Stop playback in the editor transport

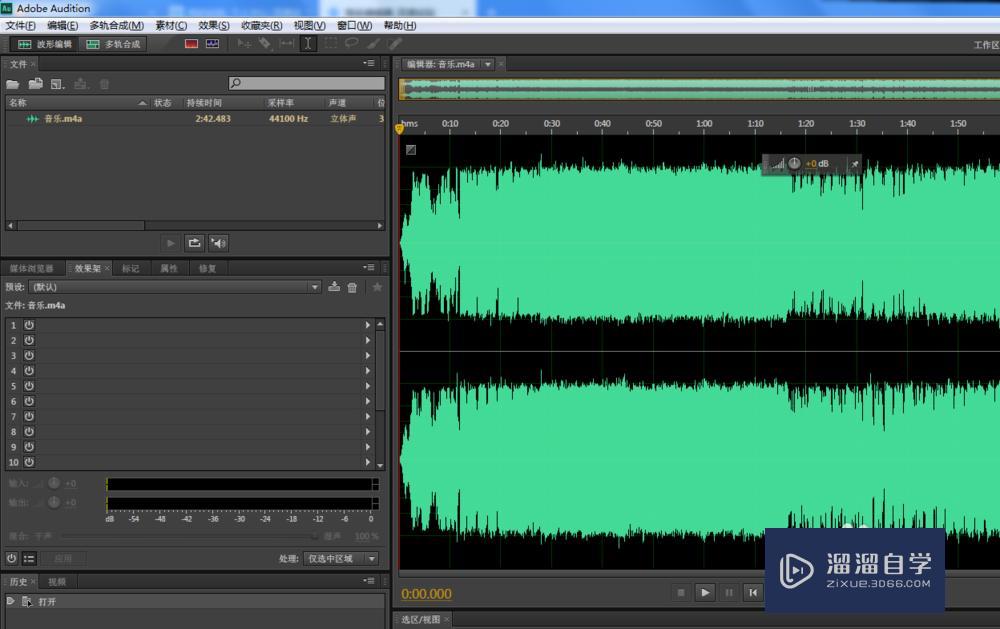pos(680,593)
